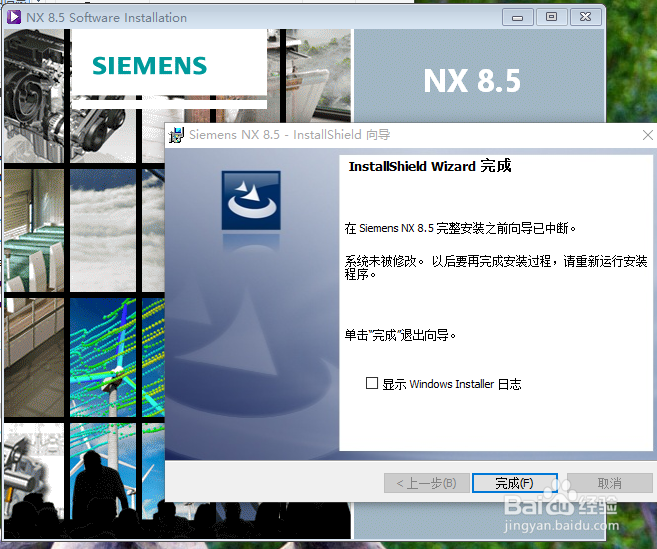657x549 pixels.
Task: Maximize the NX 8.5 Software Installation window
Action: pos(551,17)
